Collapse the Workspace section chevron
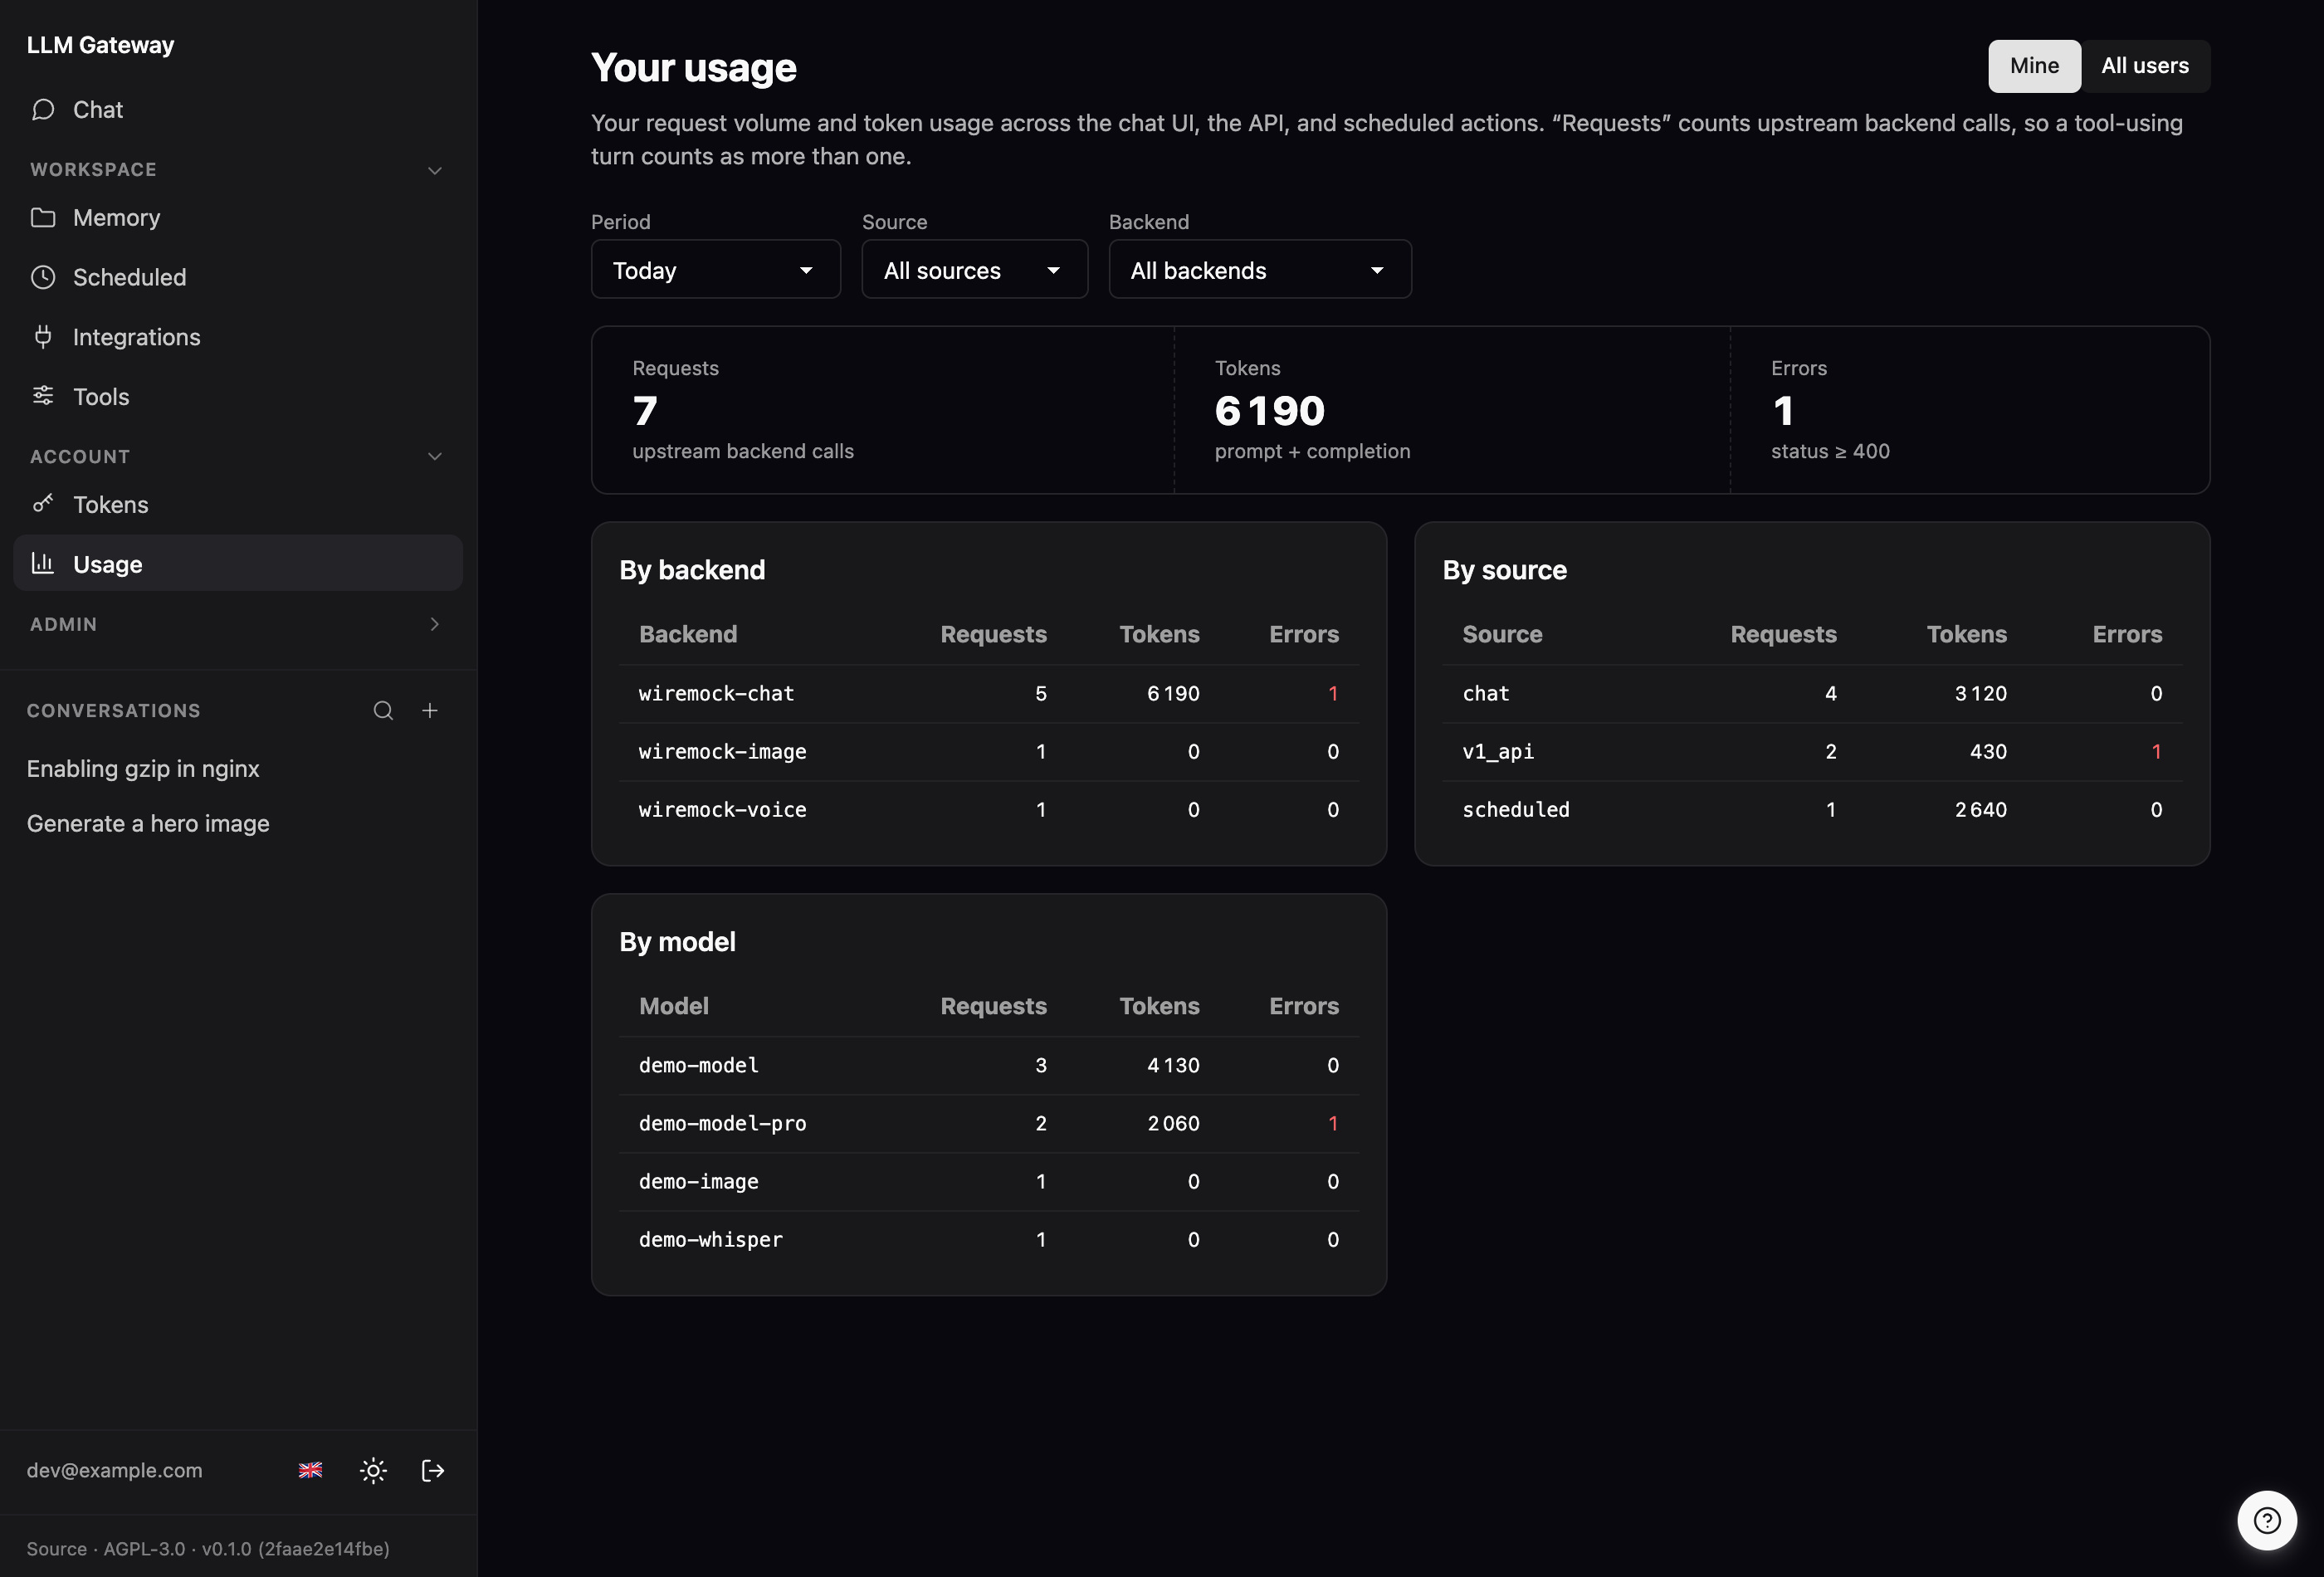The image size is (2324, 1577). pos(434,170)
